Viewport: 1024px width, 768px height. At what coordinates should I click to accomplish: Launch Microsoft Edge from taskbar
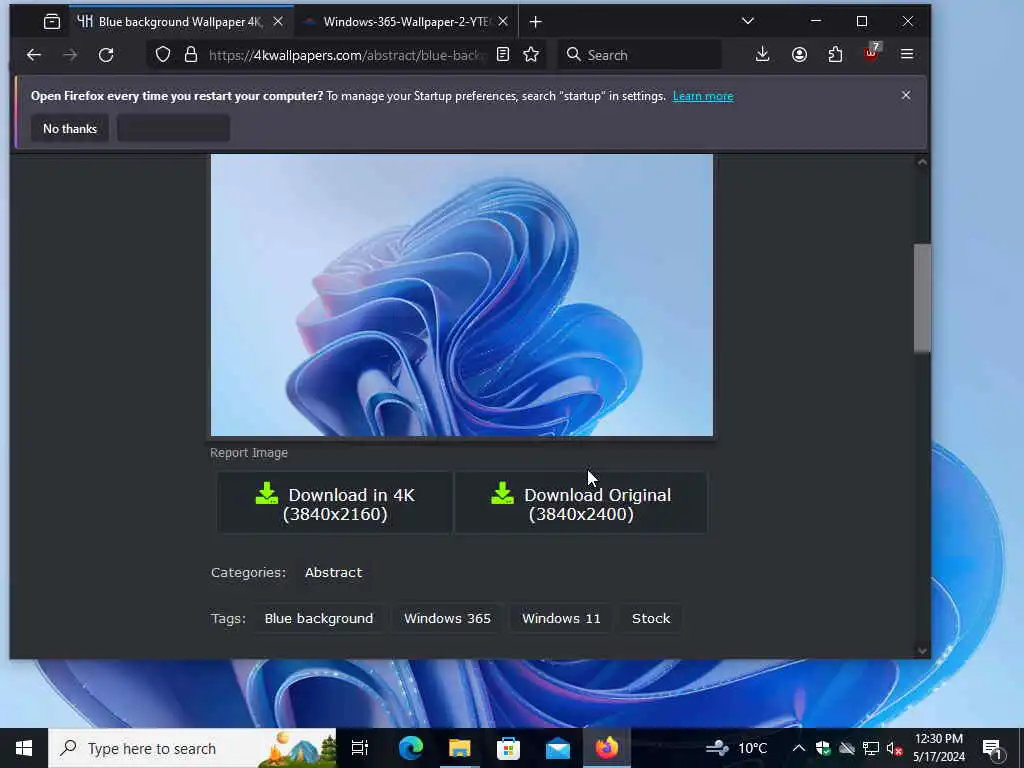pos(411,748)
